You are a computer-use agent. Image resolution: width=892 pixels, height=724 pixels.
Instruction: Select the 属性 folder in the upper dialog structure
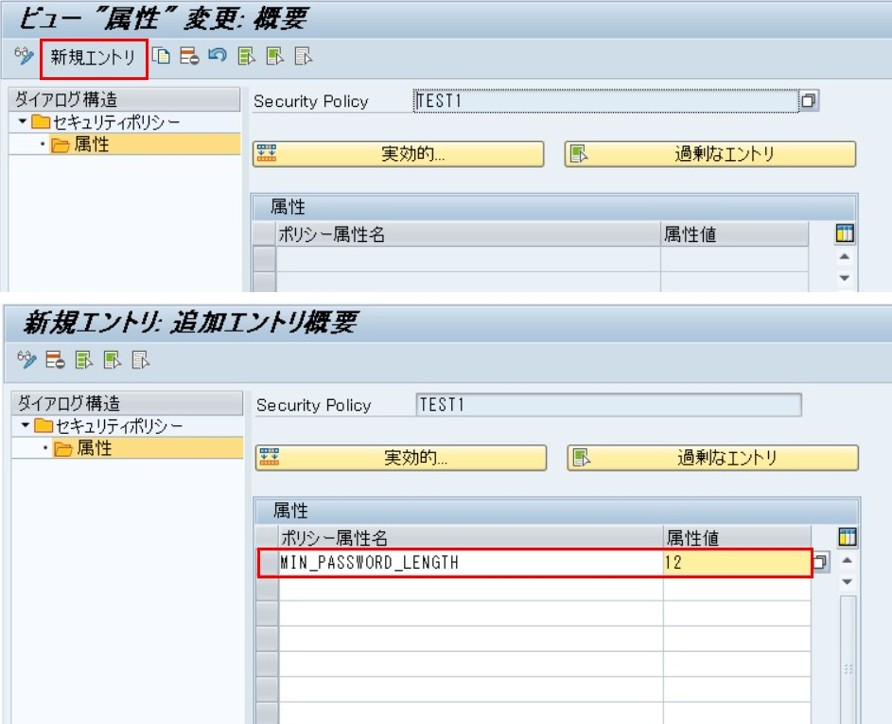pos(92,145)
